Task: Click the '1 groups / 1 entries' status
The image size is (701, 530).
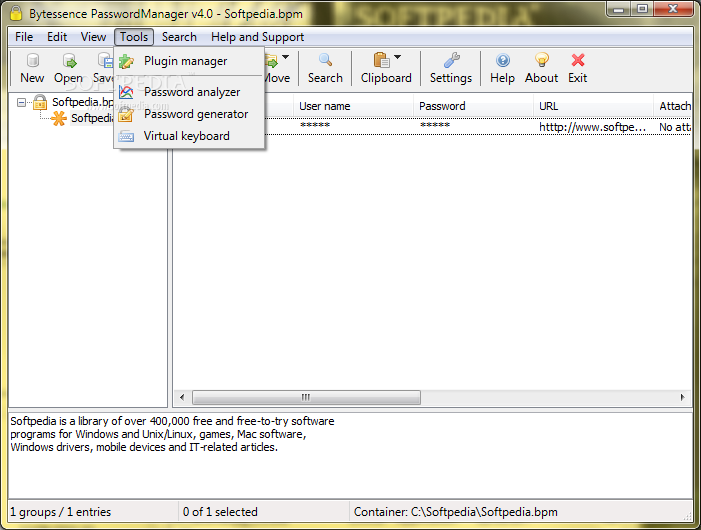Action: [x=60, y=512]
